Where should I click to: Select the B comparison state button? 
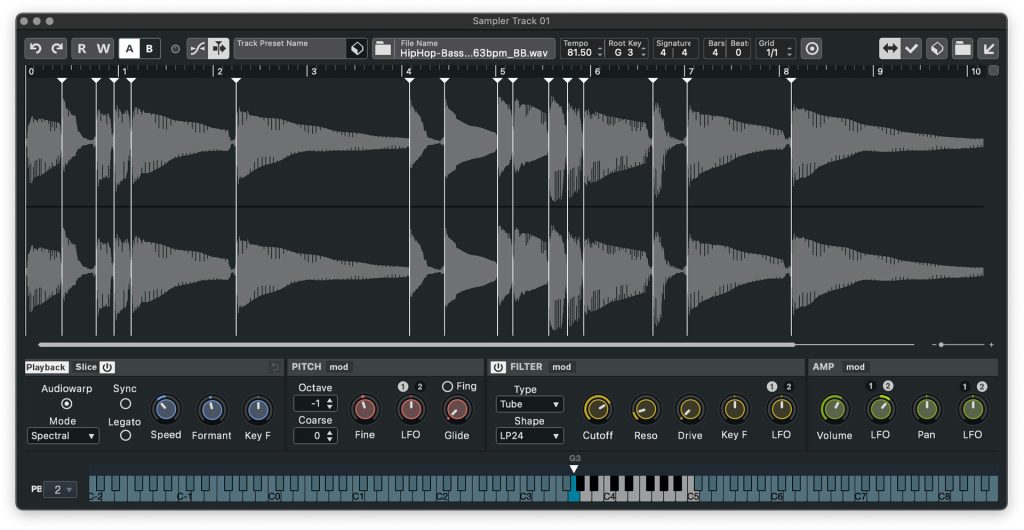click(149, 48)
